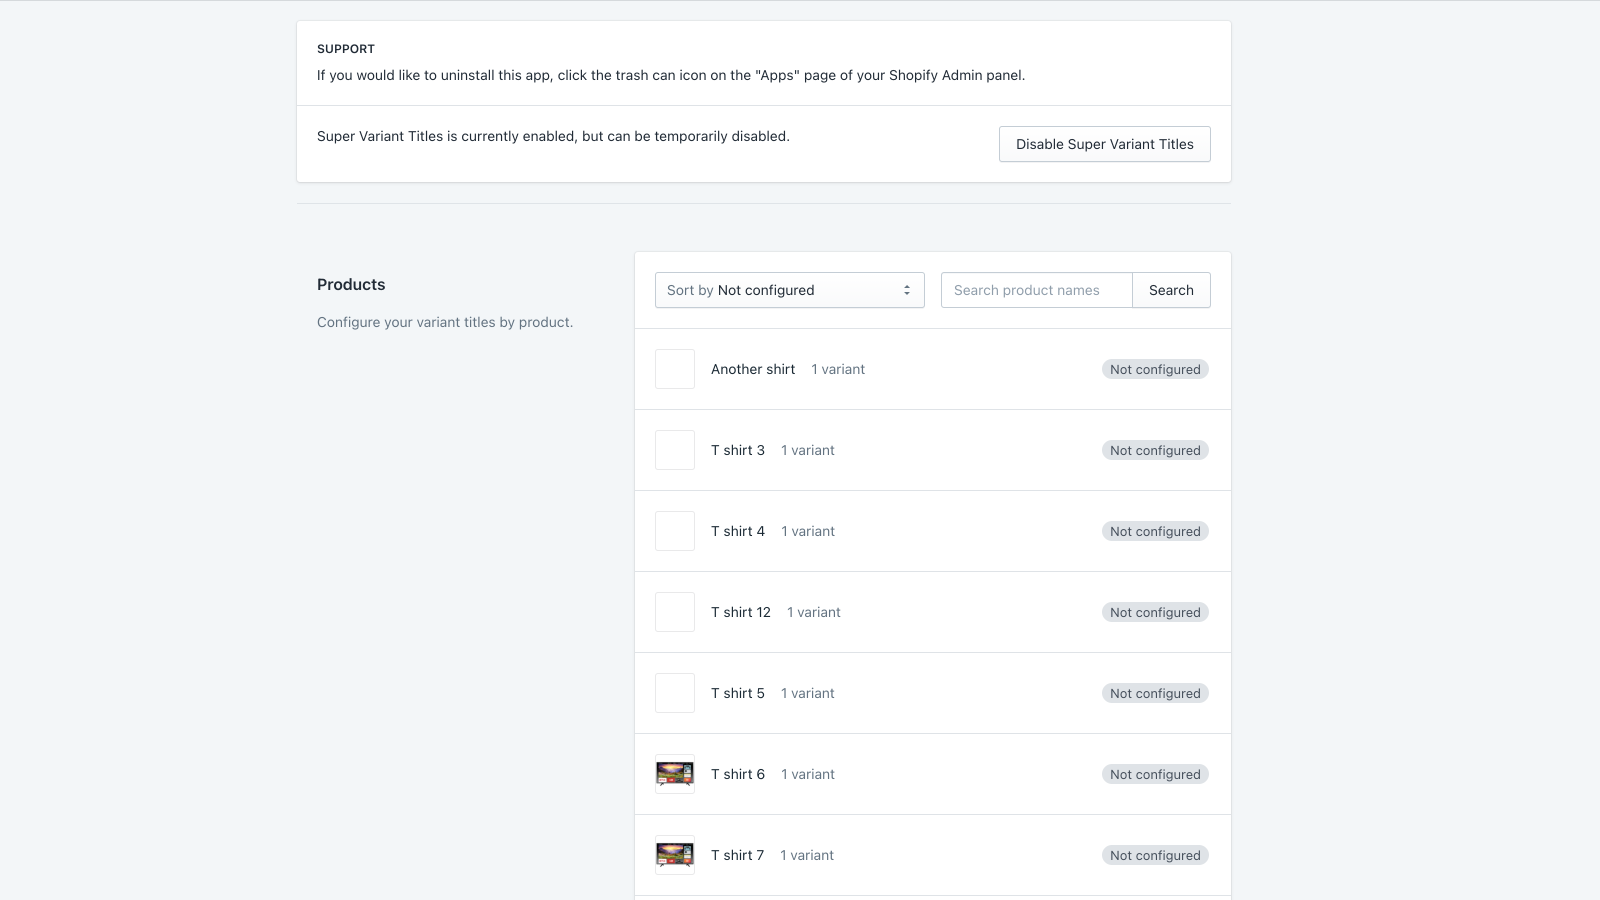Open the Another shirt product row
Viewport: 1600px width, 900px height.
pyautogui.click(x=933, y=369)
